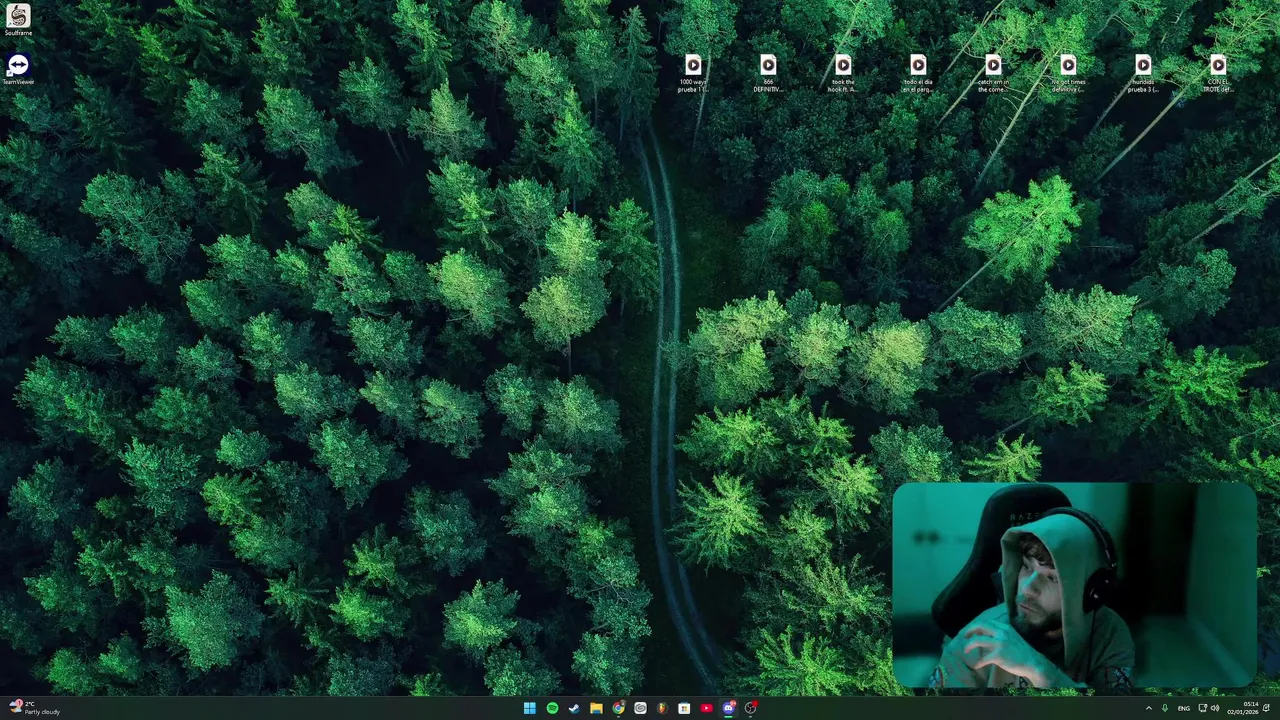The height and width of the screenshot is (720, 1280).
Task: Select the 'CON EL TROTE def...' media file
Action: click(x=1218, y=74)
